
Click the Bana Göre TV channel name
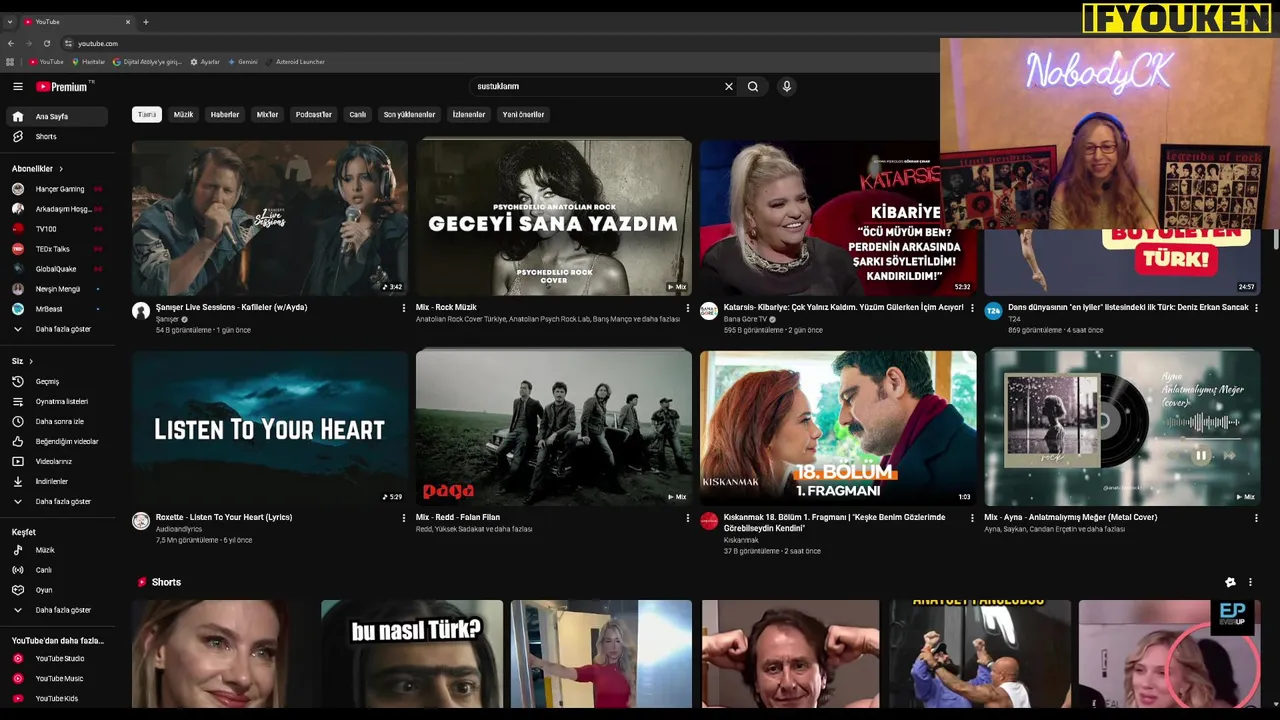pos(745,319)
